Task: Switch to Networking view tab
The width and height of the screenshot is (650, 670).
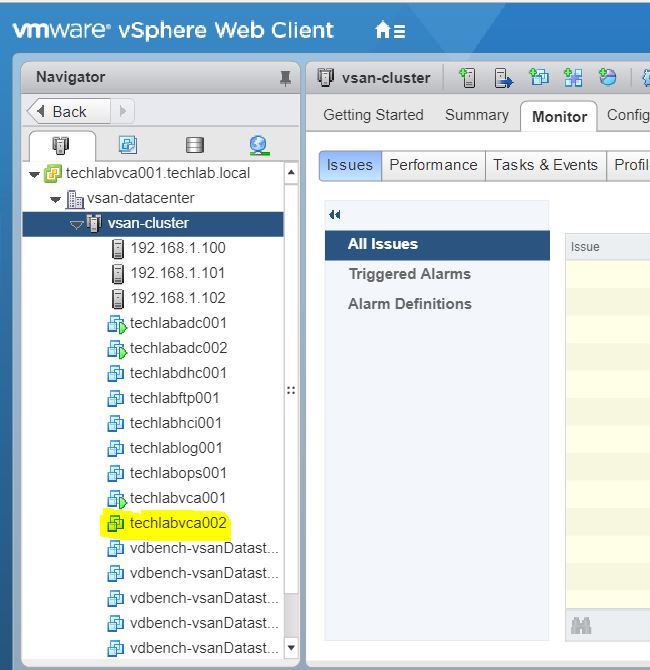Action: pyautogui.click(x=259, y=145)
